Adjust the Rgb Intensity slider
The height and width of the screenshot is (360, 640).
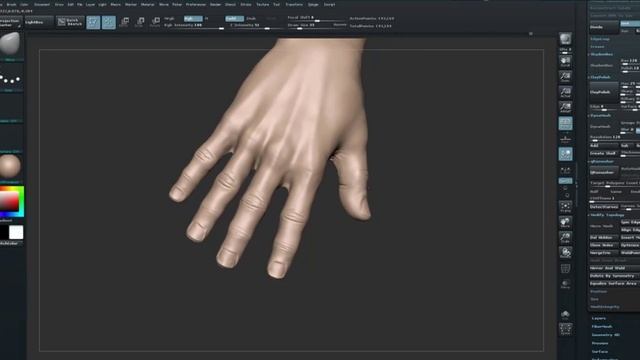pos(193,26)
